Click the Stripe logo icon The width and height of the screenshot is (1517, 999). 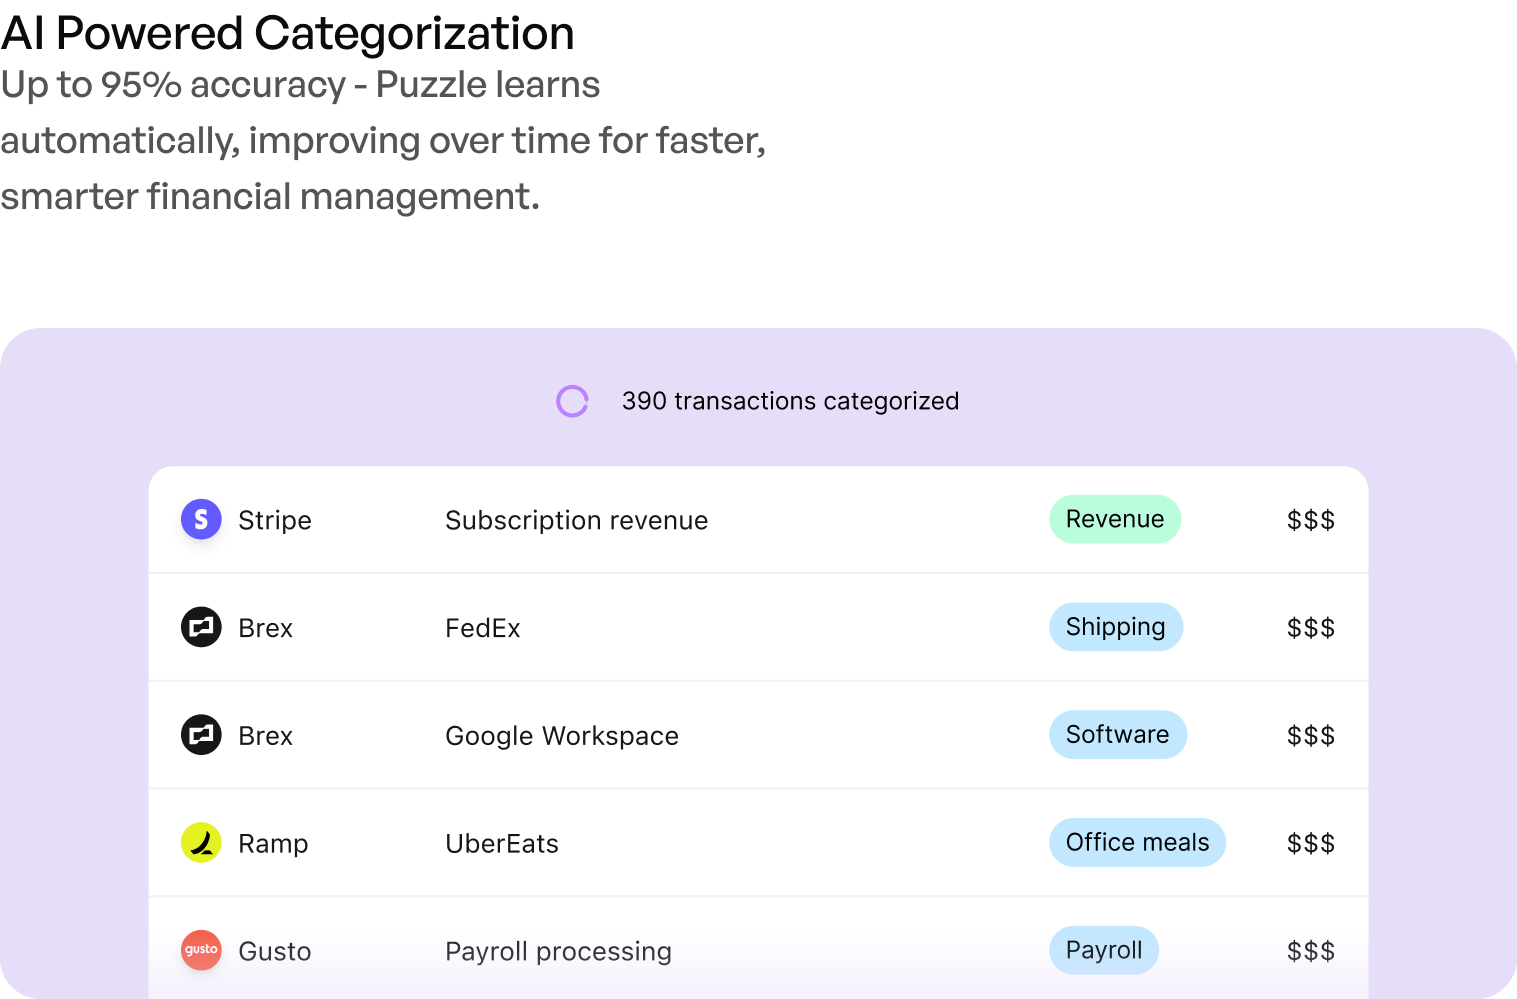tap(201, 519)
